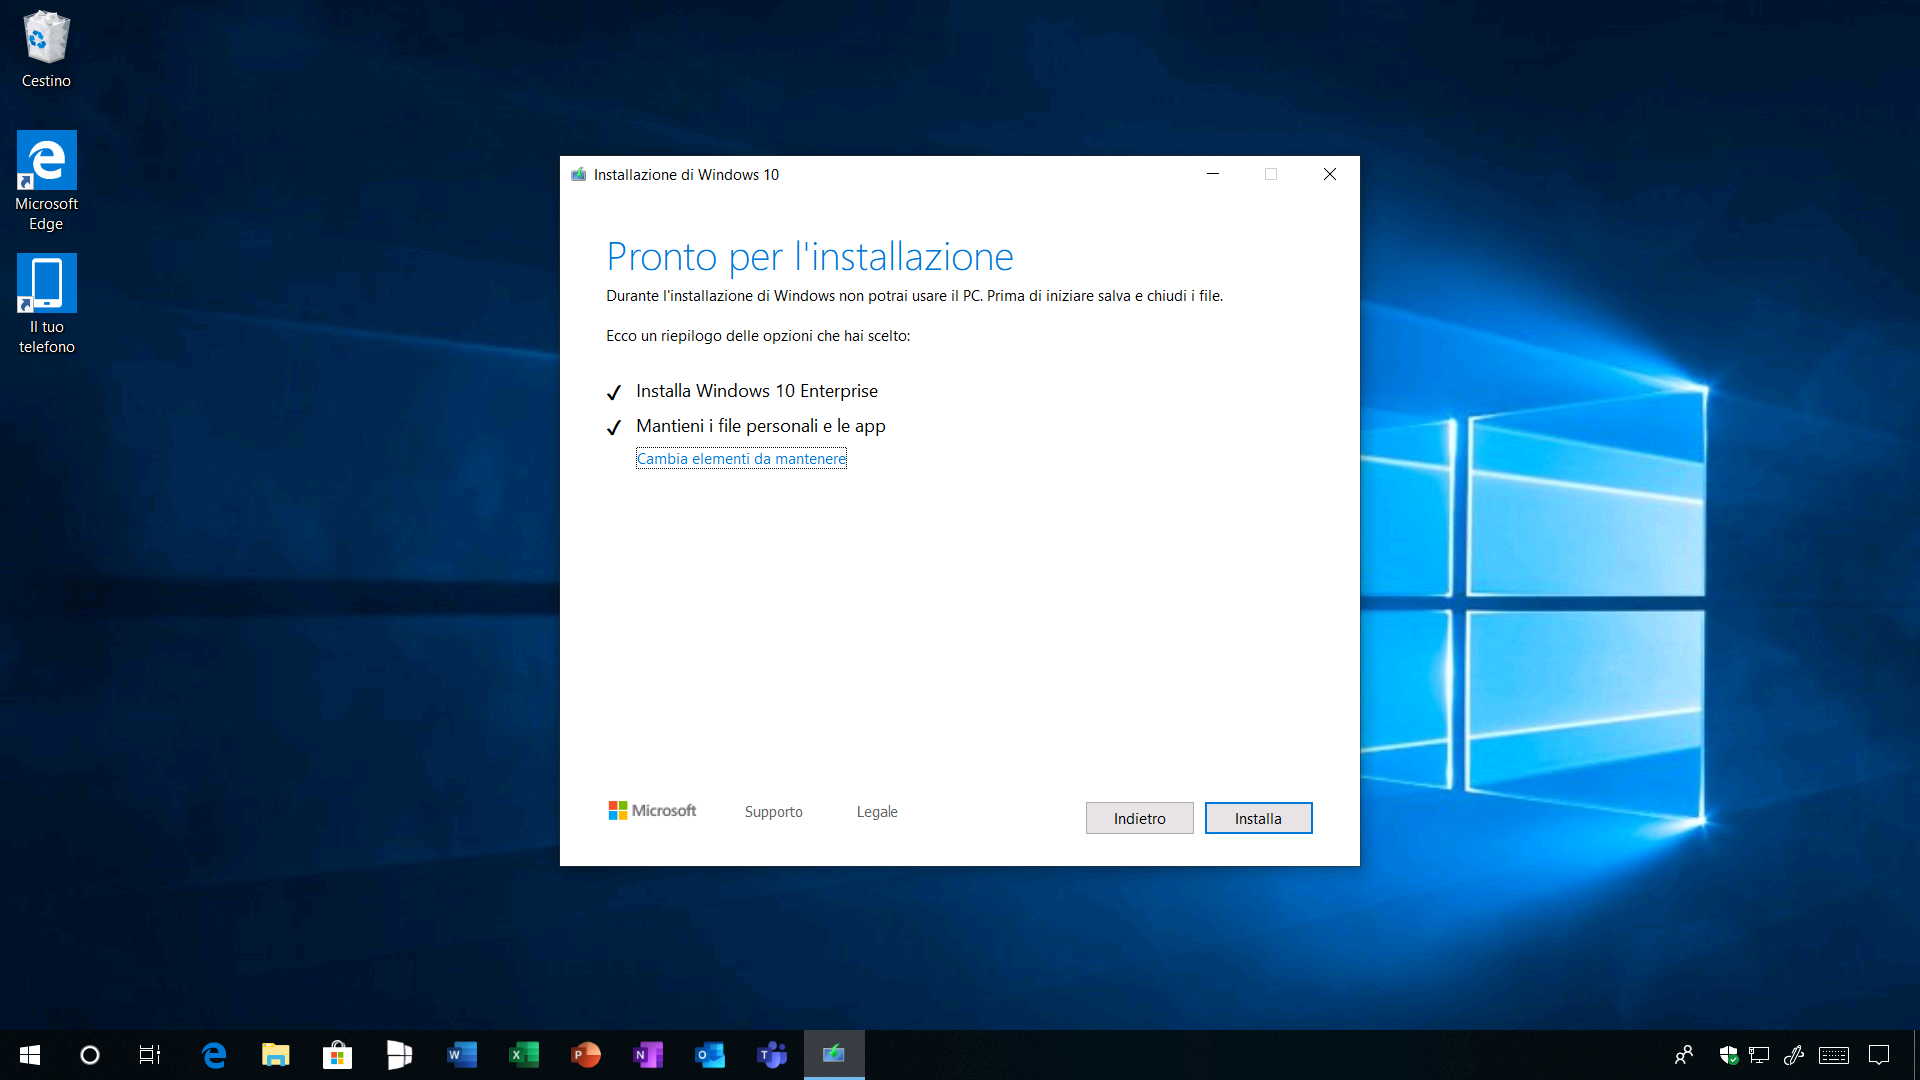
Task: Launch Word from the taskbar
Action: [462, 1055]
